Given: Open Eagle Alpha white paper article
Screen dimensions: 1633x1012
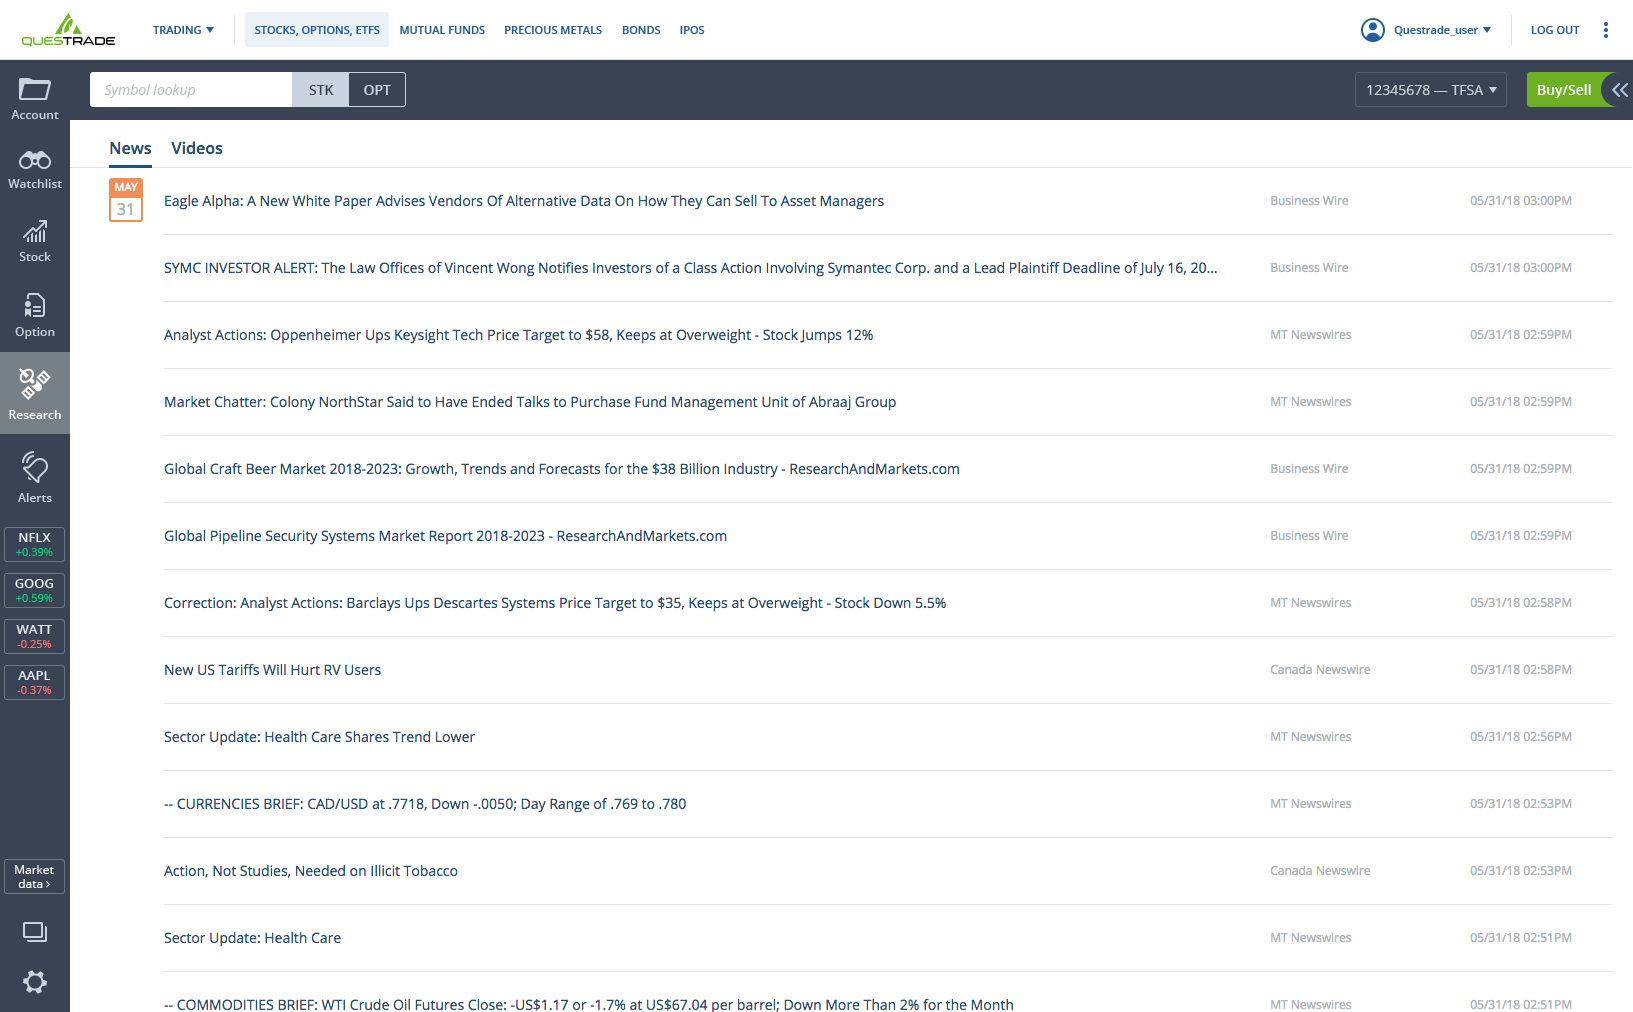Looking at the screenshot, I should pyautogui.click(x=524, y=201).
